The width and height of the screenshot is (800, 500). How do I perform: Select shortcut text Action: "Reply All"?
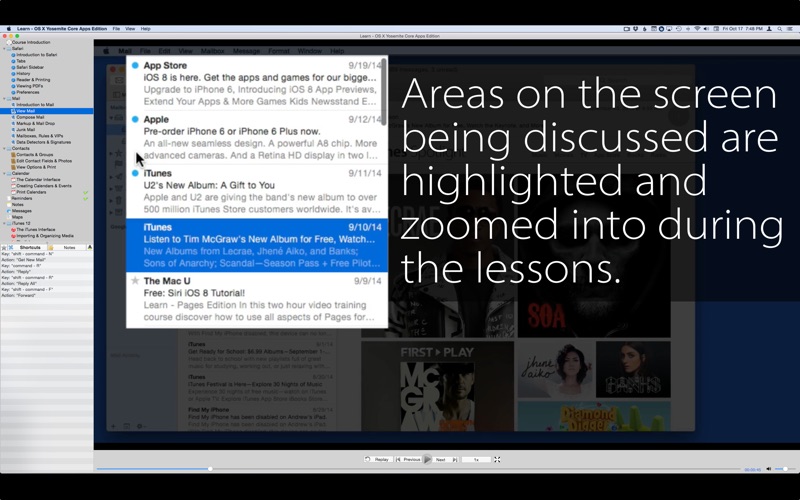(19, 284)
